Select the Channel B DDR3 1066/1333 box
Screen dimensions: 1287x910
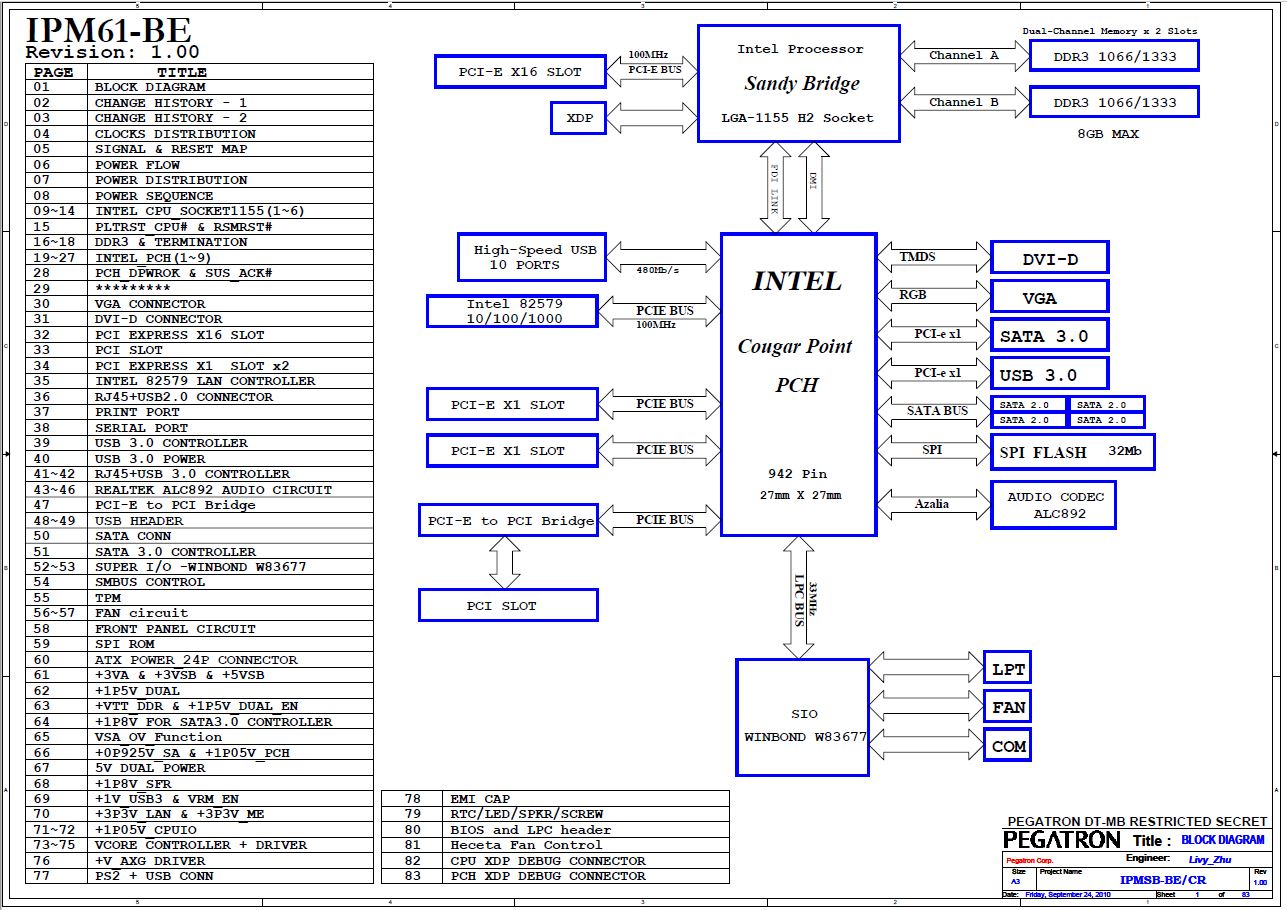pos(1114,102)
